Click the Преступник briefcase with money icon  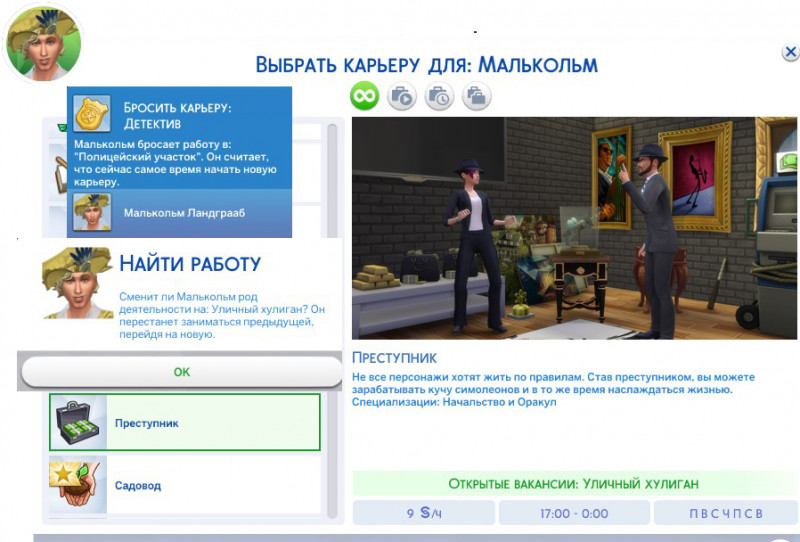tap(78, 422)
